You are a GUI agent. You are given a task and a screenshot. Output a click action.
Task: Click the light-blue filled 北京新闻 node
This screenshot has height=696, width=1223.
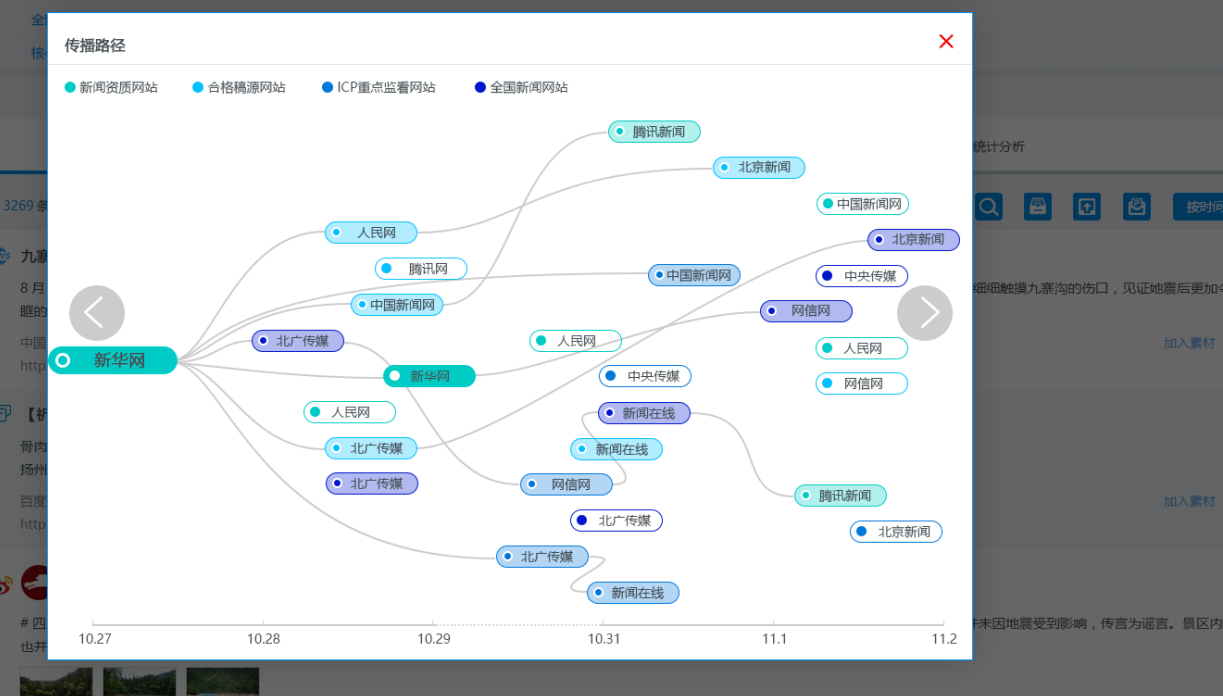tap(759, 168)
